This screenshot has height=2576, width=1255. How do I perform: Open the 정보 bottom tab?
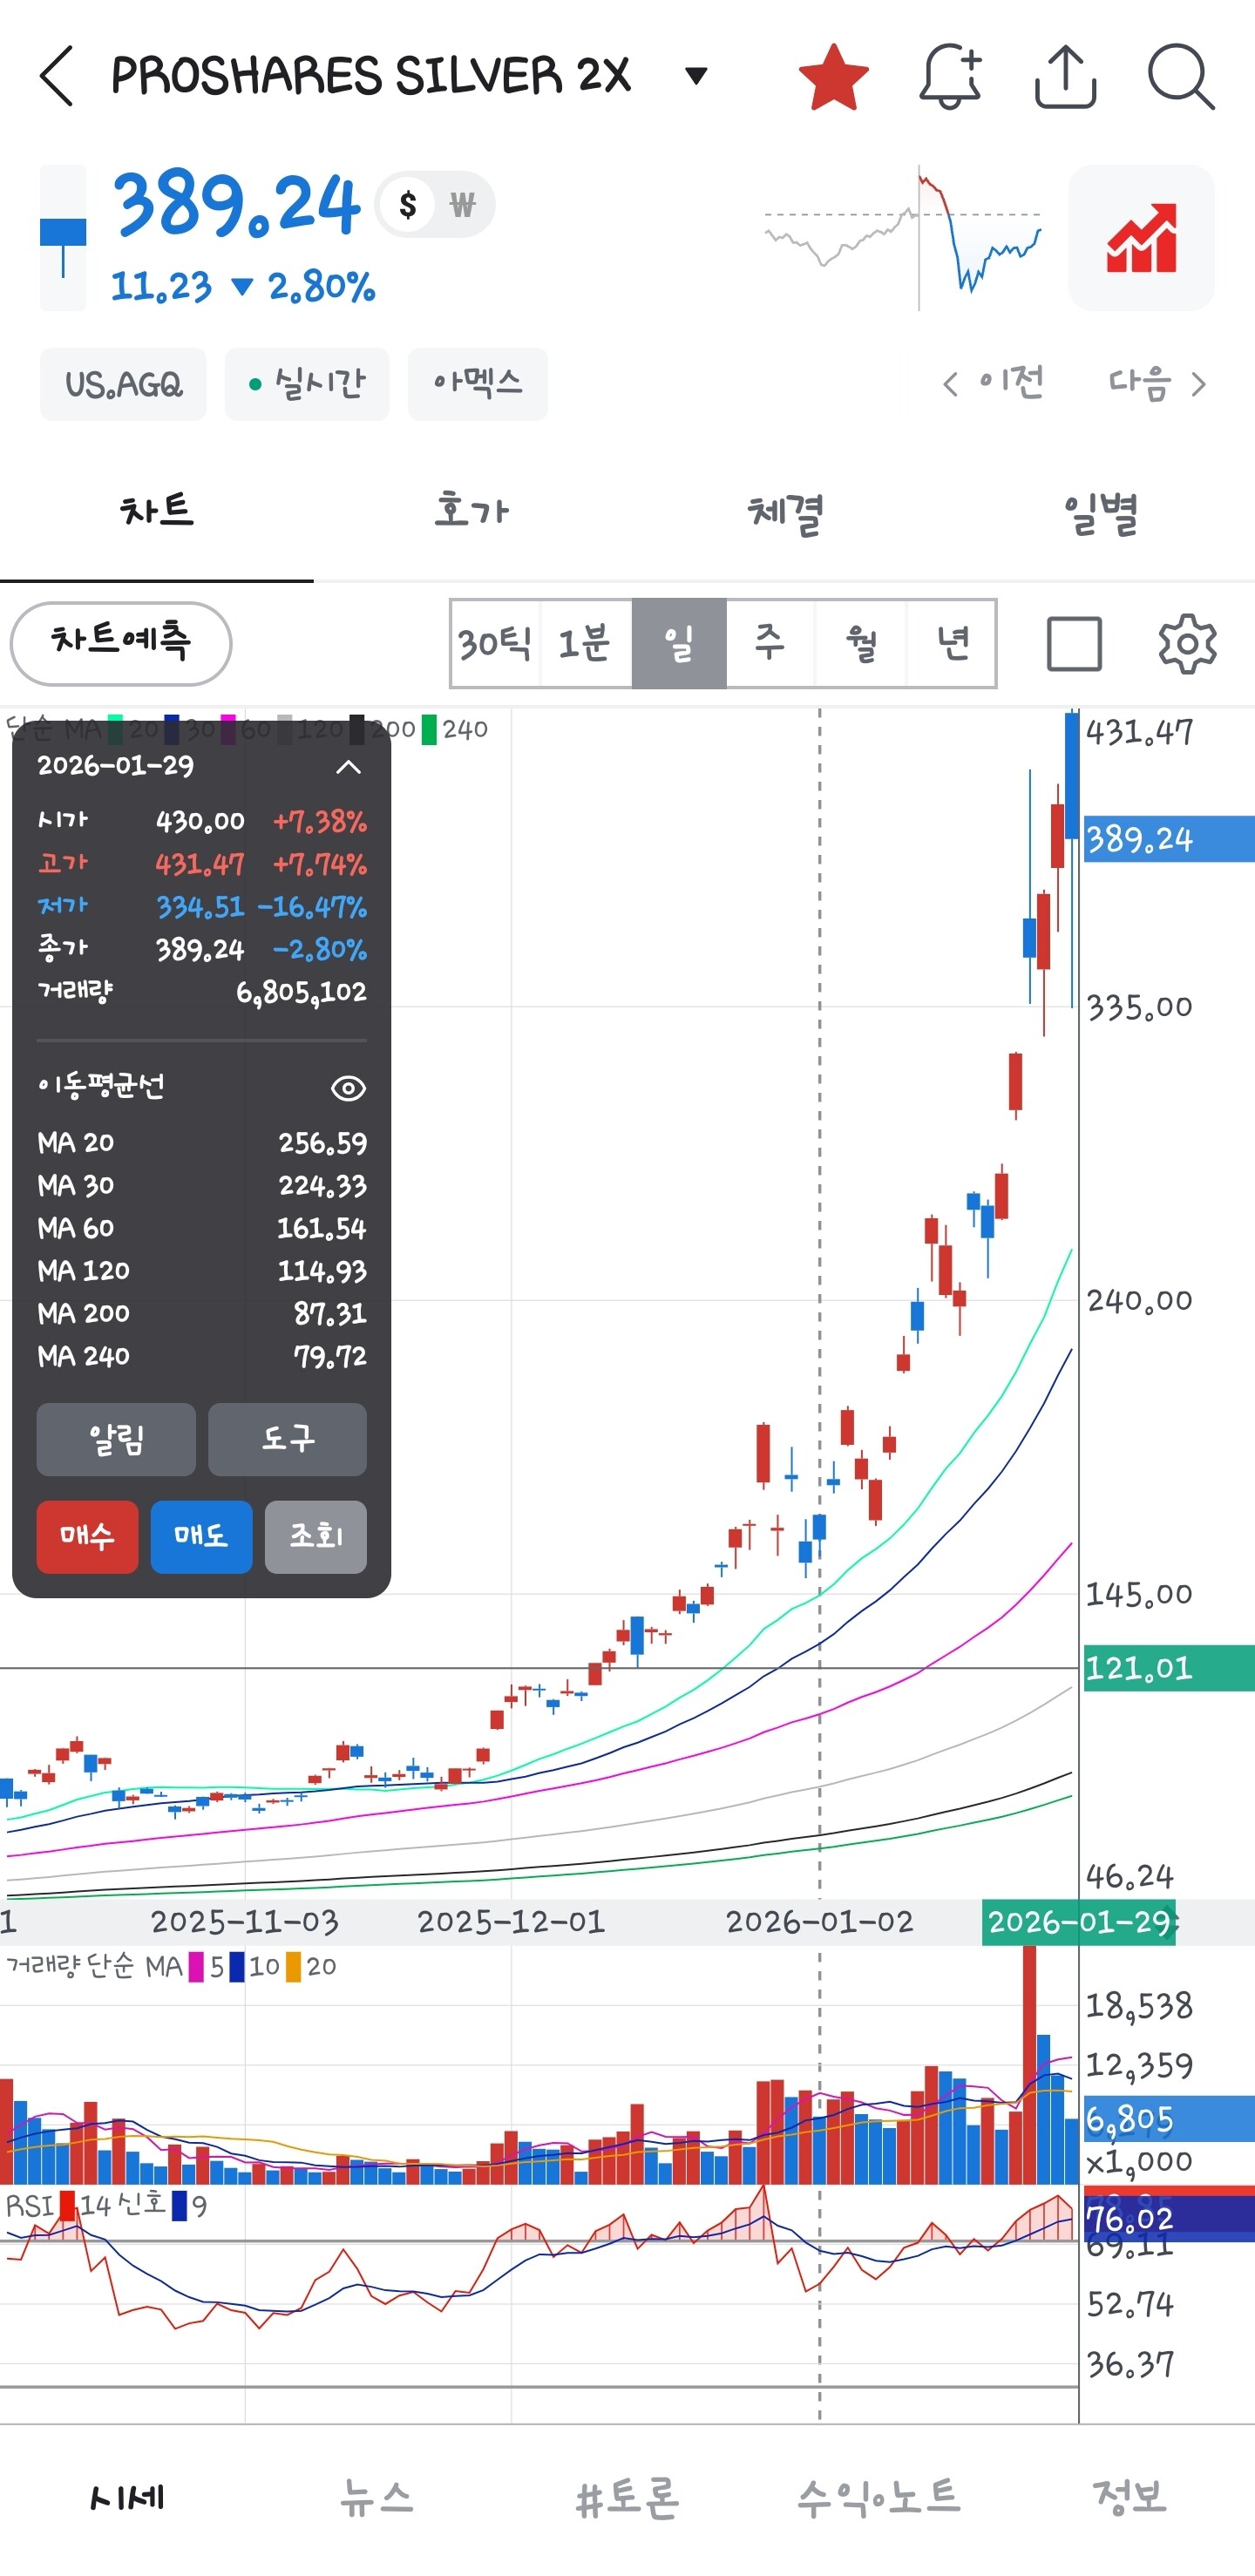(1130, 2497)
